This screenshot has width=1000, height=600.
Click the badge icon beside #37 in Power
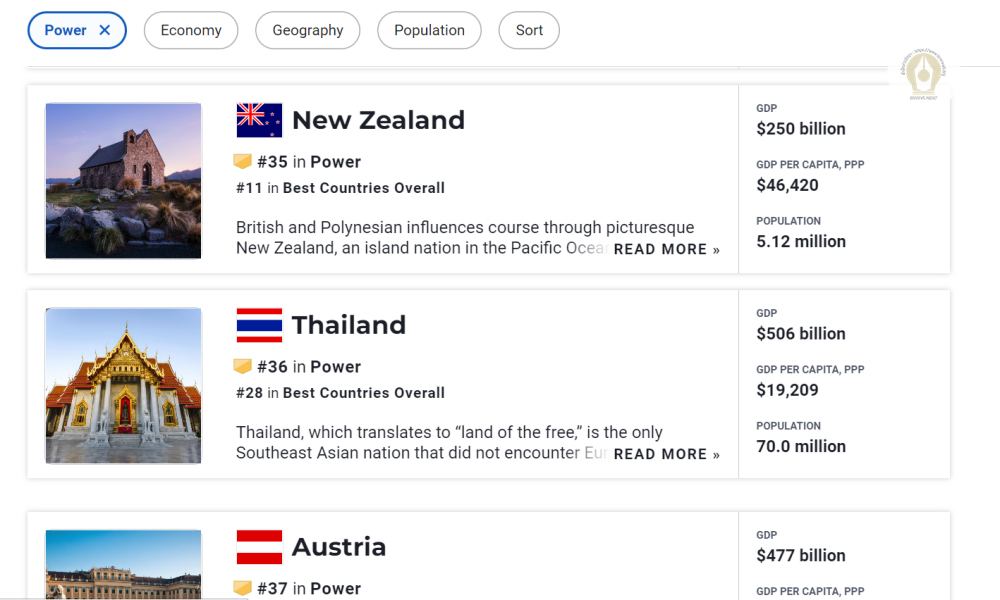point(243,588)
